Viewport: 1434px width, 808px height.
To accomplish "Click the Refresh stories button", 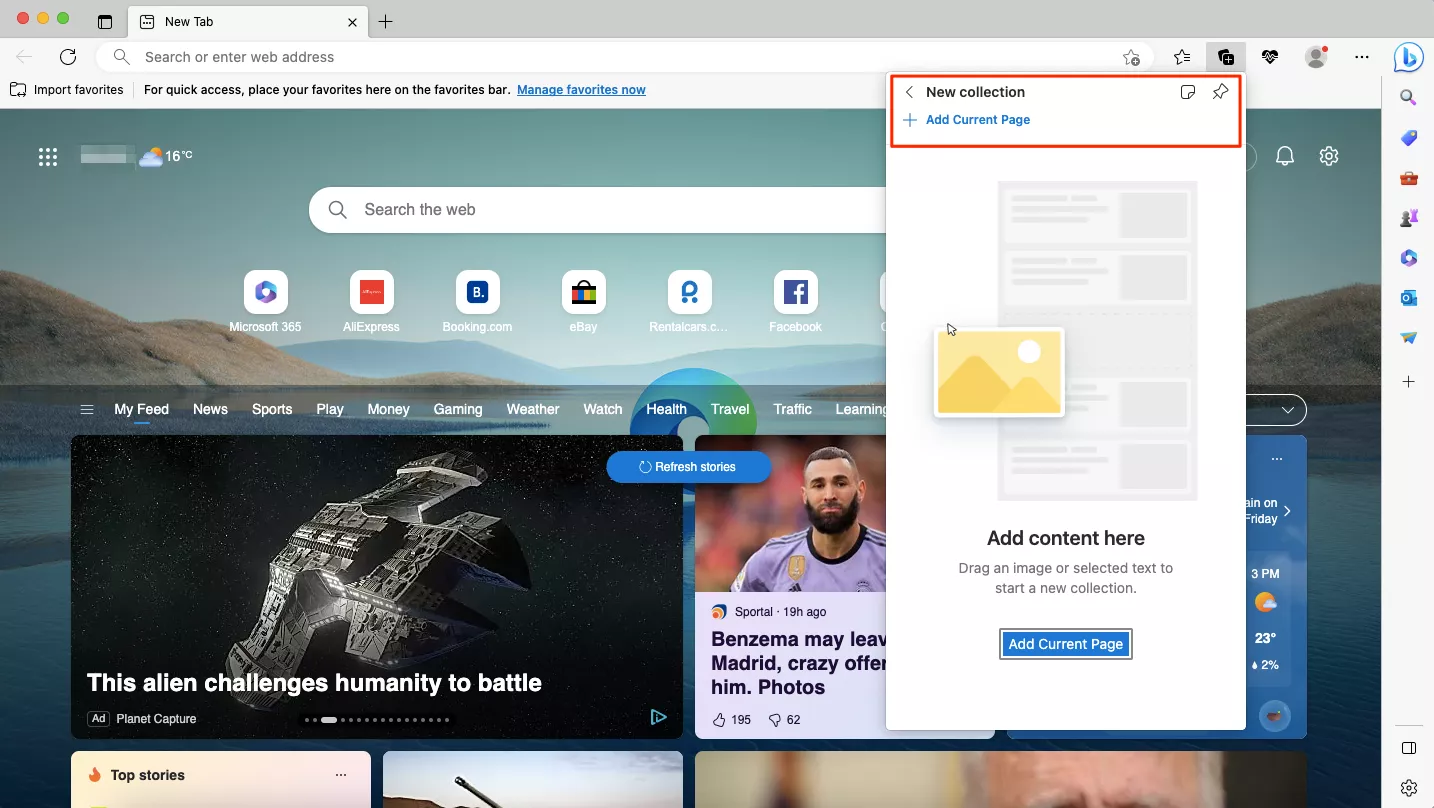I will click(688, 467).
